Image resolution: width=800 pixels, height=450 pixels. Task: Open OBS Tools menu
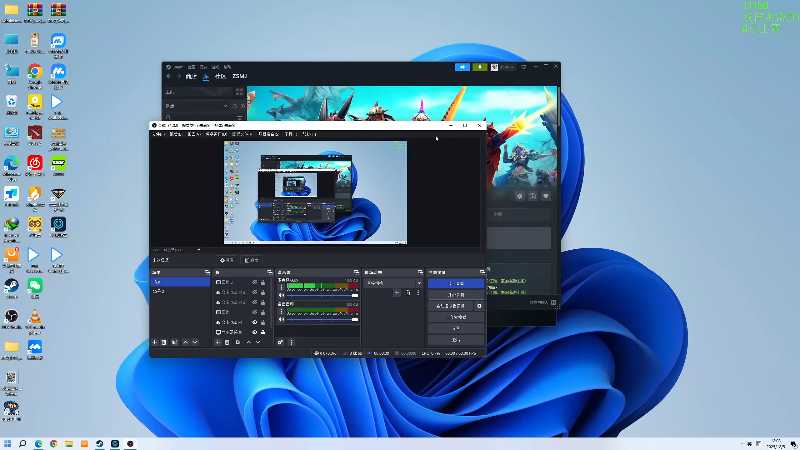pos(289,134)
